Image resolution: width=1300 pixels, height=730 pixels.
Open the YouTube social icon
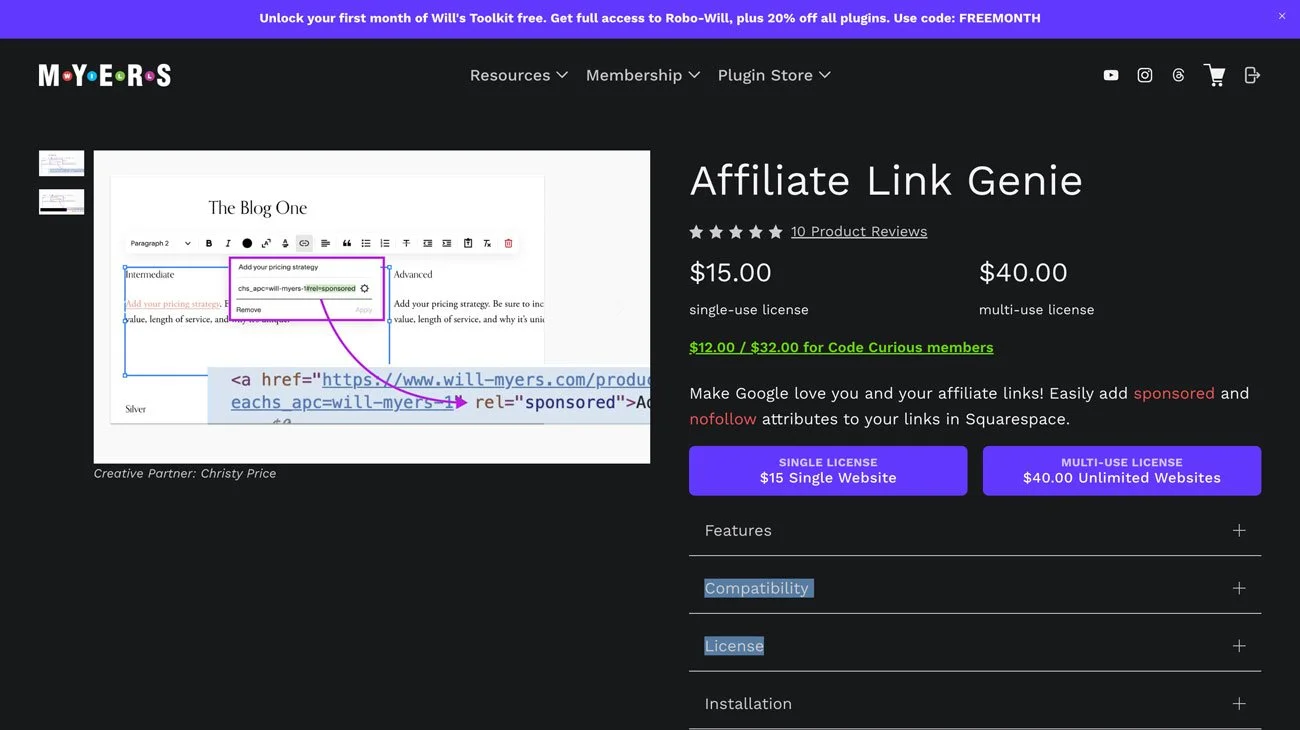point(1110,75)
